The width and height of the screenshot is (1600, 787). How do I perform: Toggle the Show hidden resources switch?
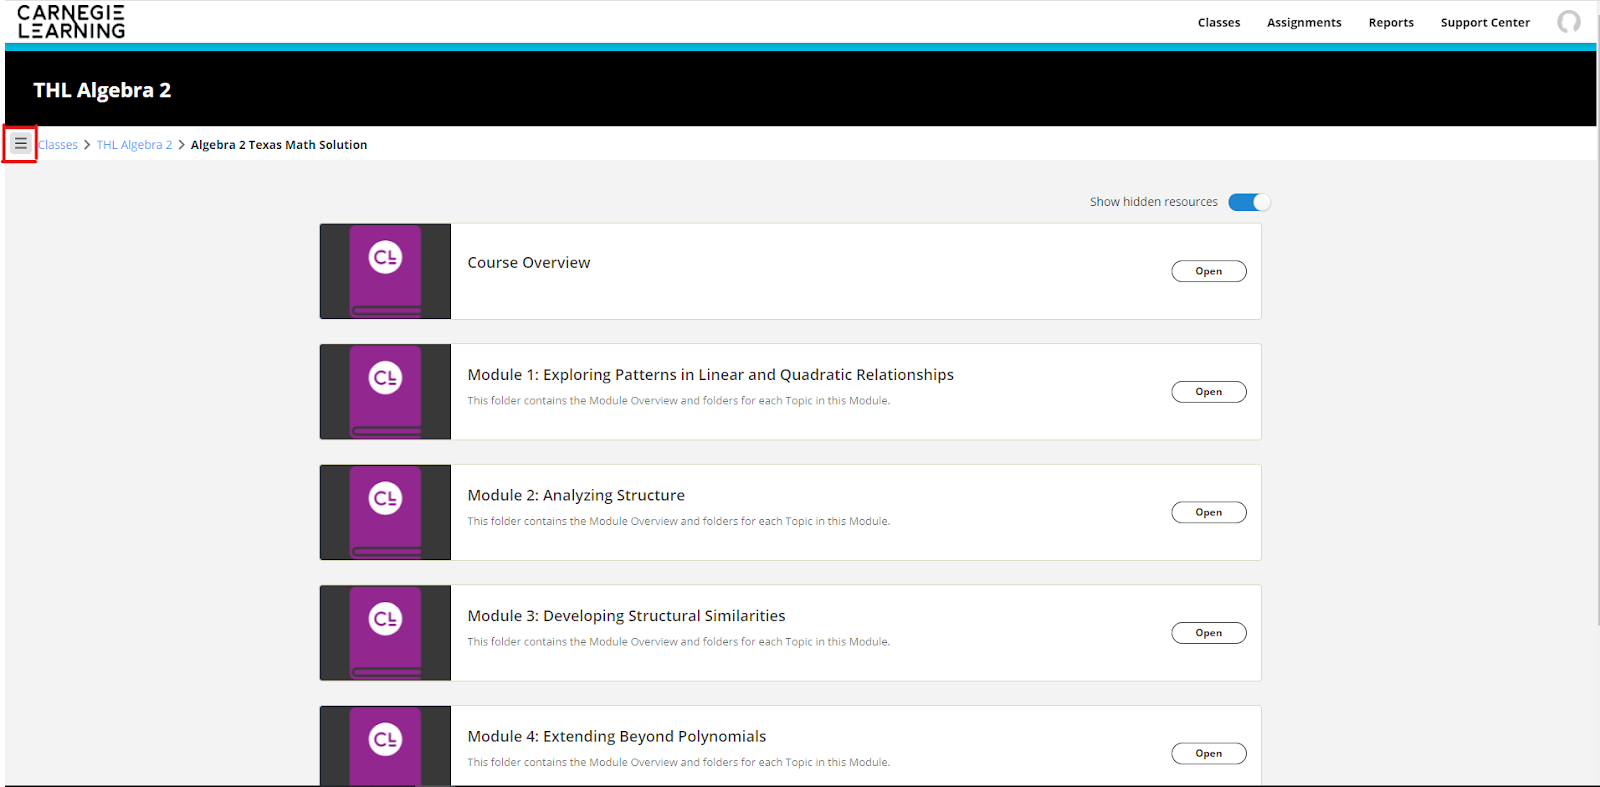coord(1249,202)
